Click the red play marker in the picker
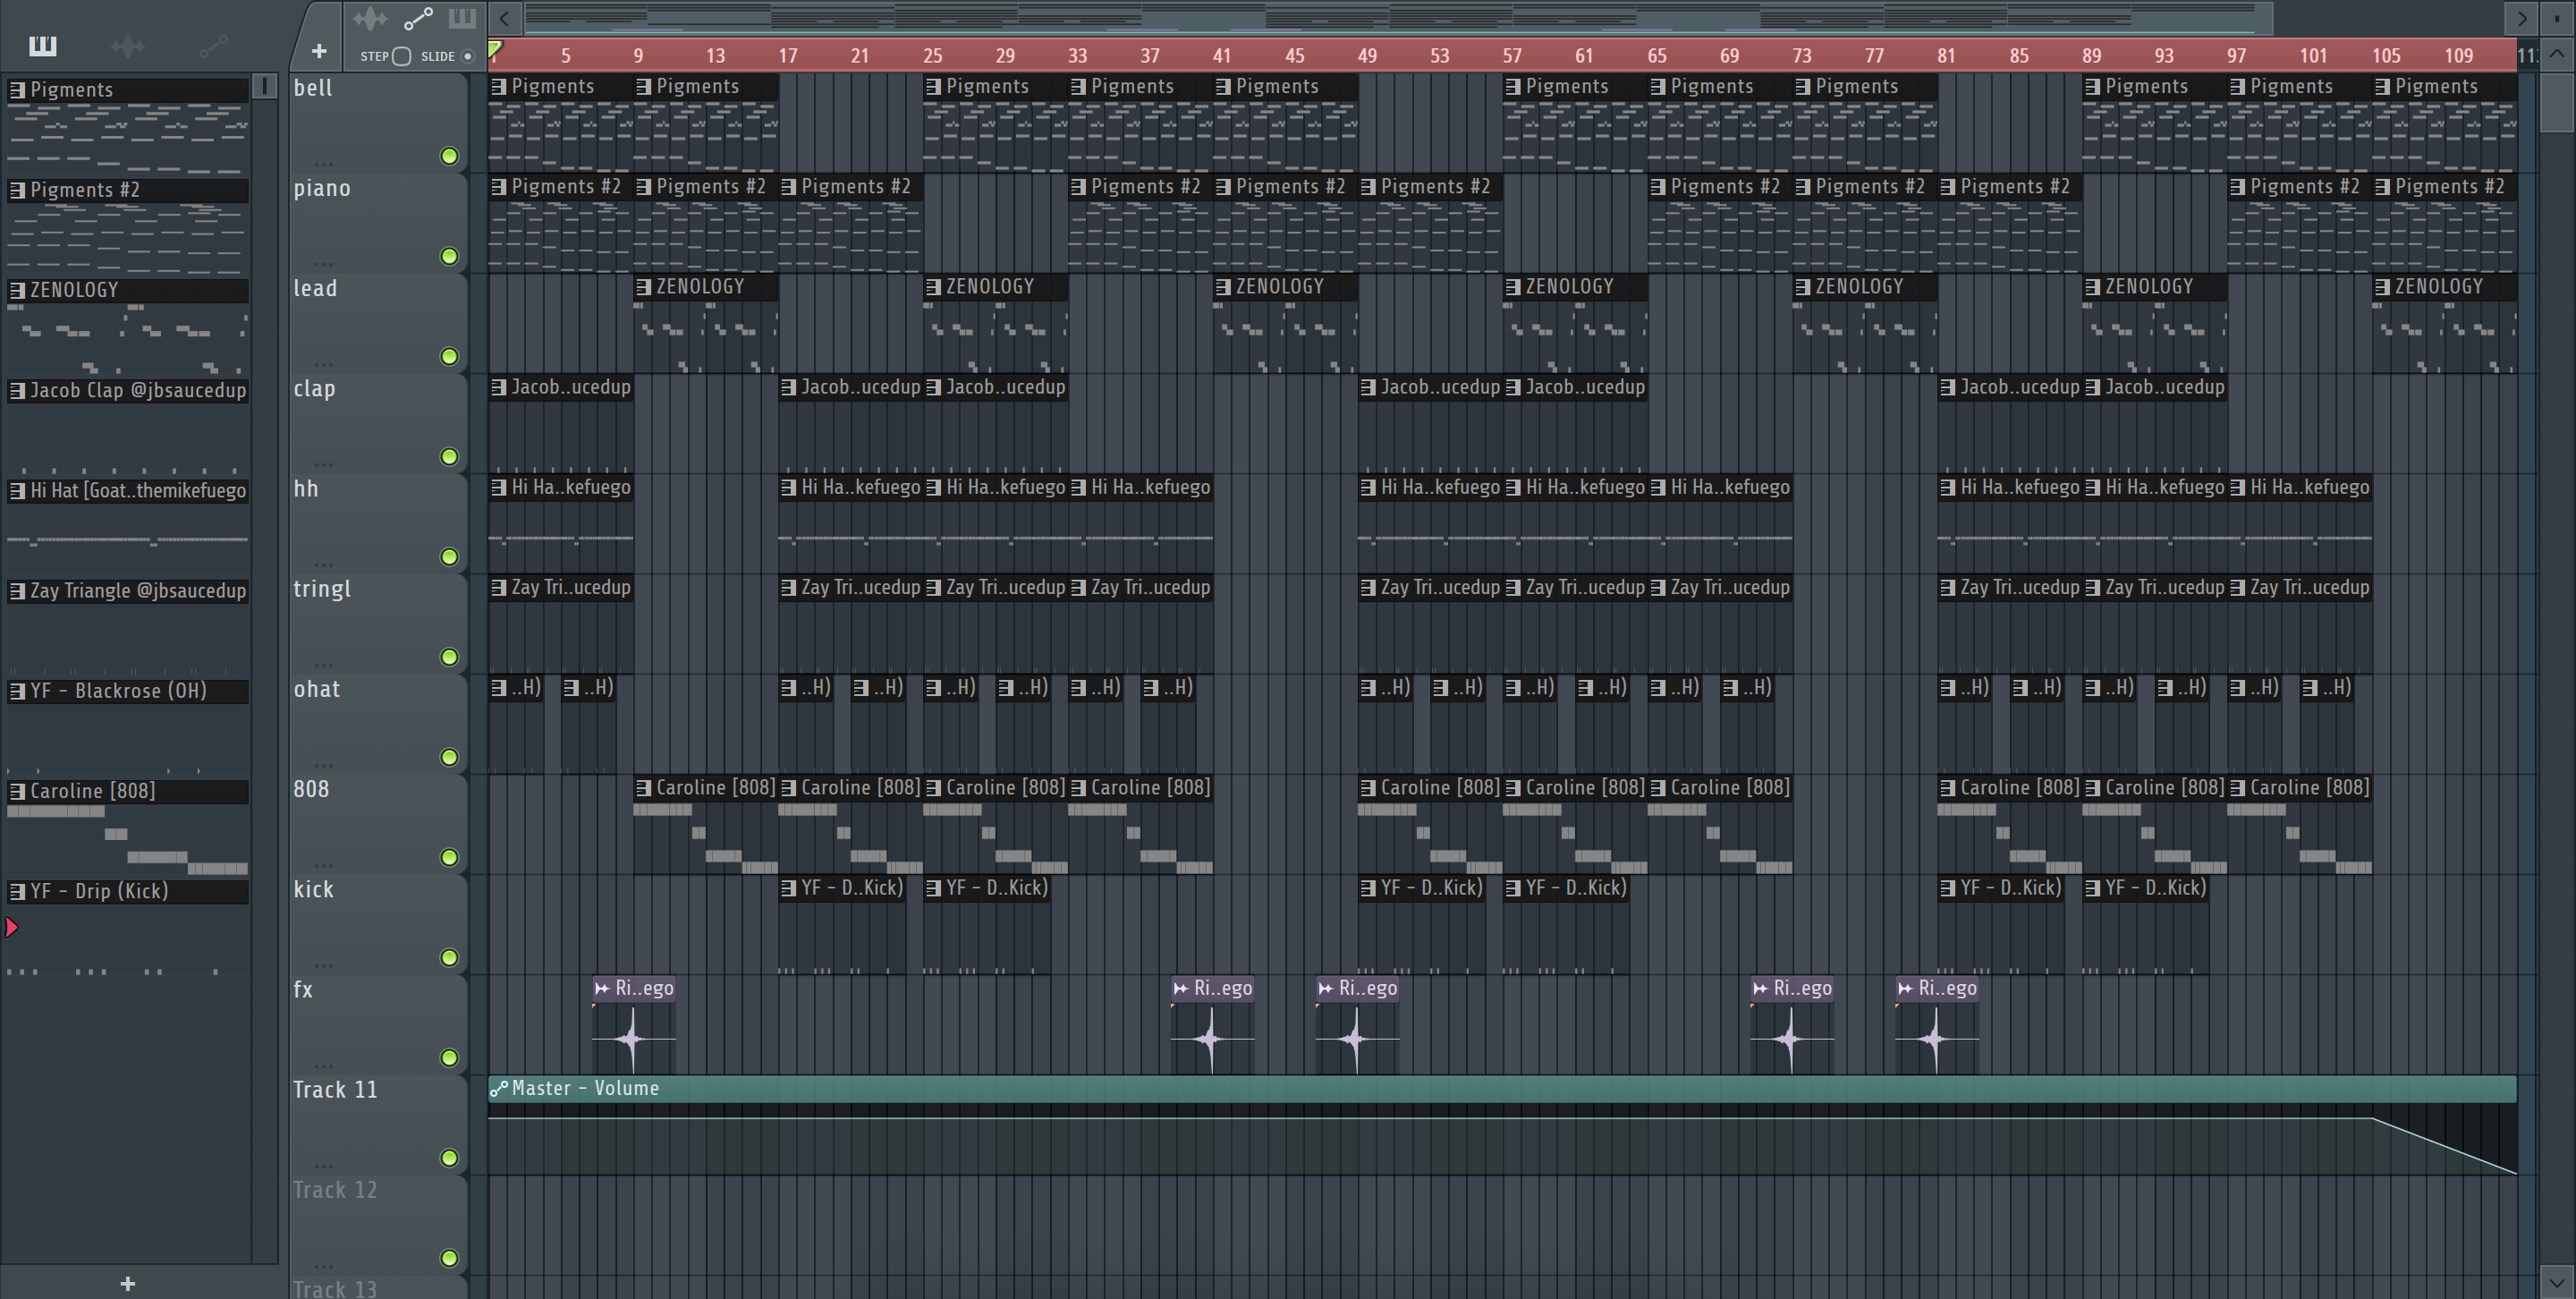The width and height of the screenshot is (2576, 1299). [12, 928]
